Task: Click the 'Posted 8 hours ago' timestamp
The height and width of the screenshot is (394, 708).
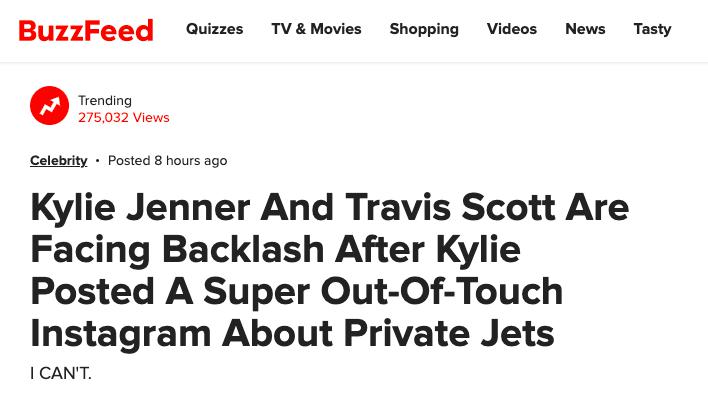Action: [168, 161]
